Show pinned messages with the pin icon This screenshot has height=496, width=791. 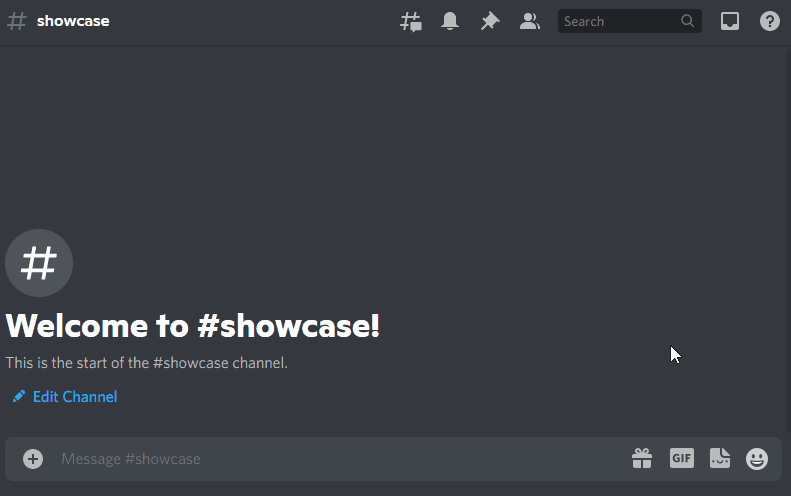tap(489, 21)
